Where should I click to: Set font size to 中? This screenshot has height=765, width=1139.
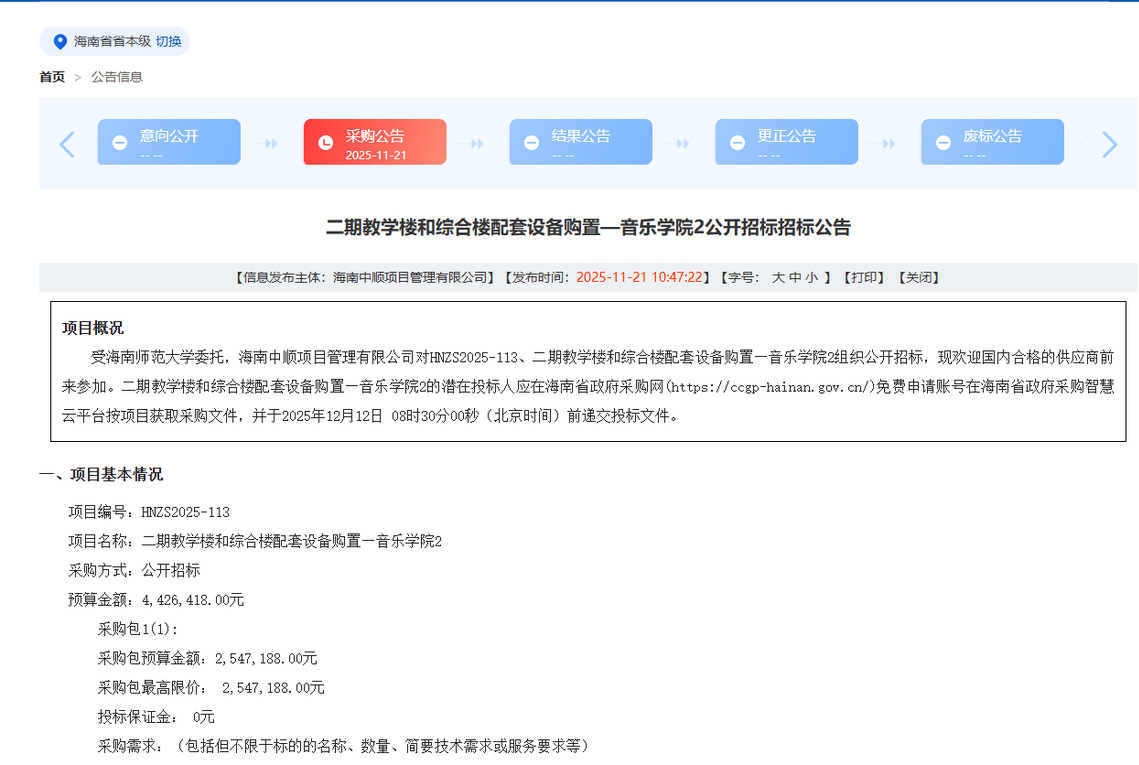tap(795, 278)
